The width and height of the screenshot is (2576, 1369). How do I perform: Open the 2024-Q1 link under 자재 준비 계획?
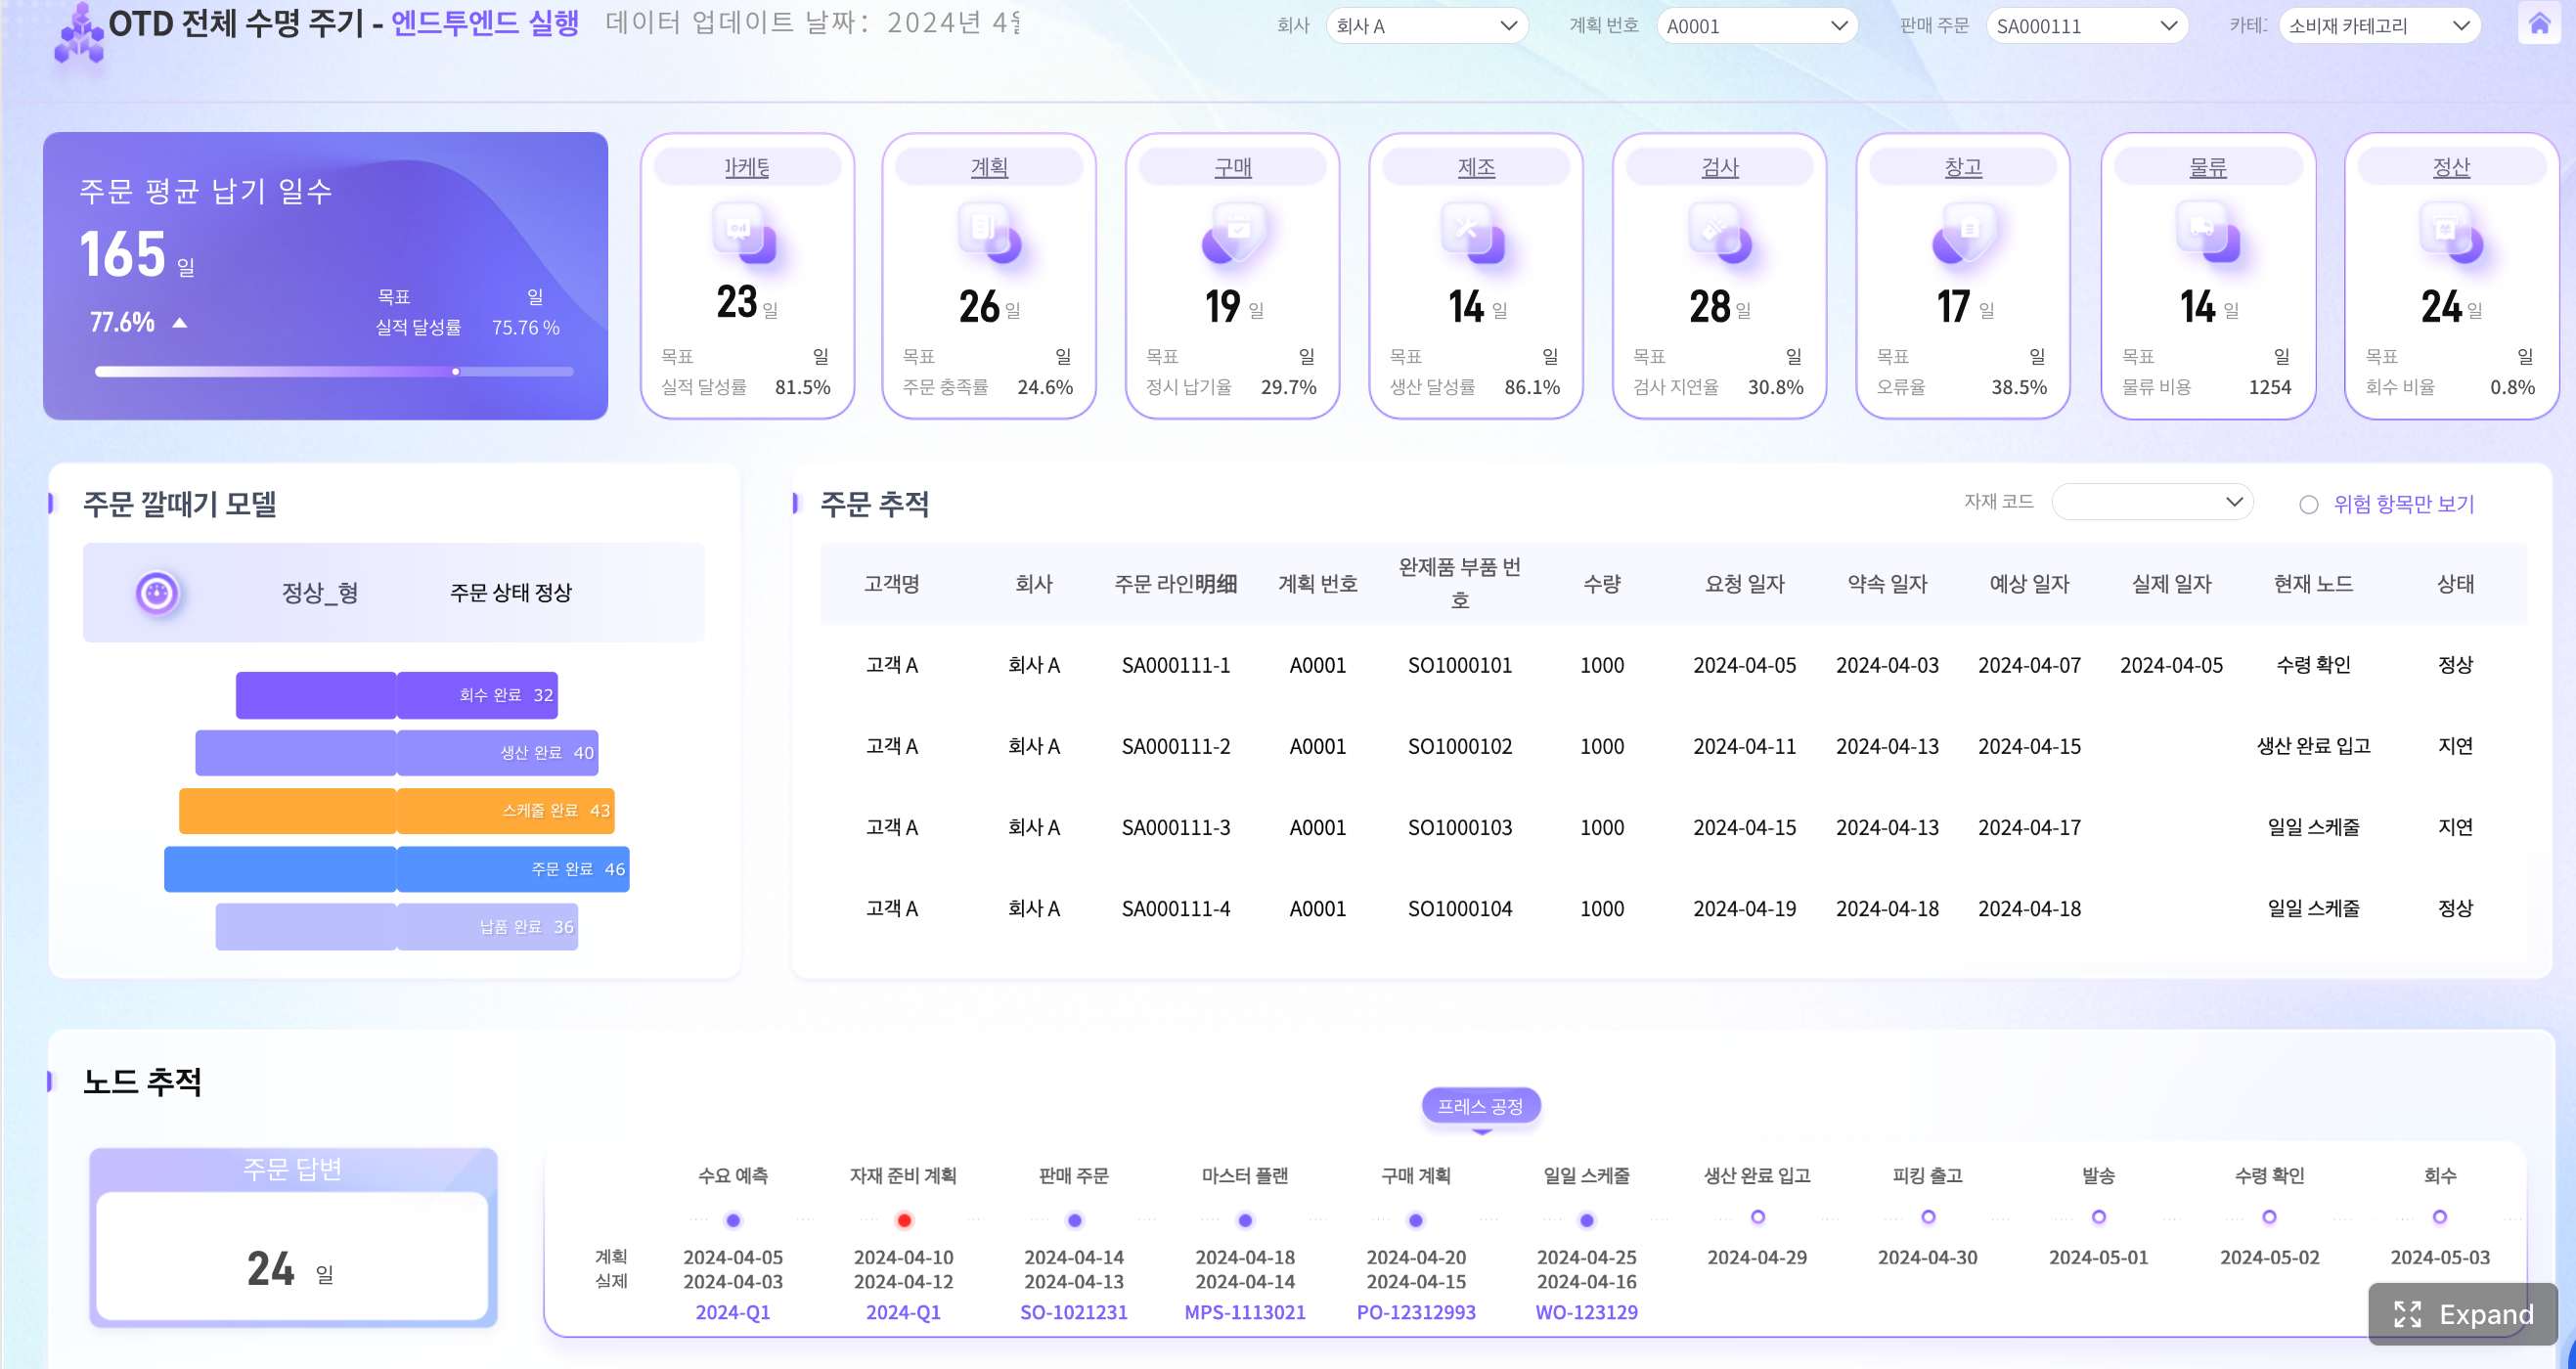click(x=904, y=1312)
